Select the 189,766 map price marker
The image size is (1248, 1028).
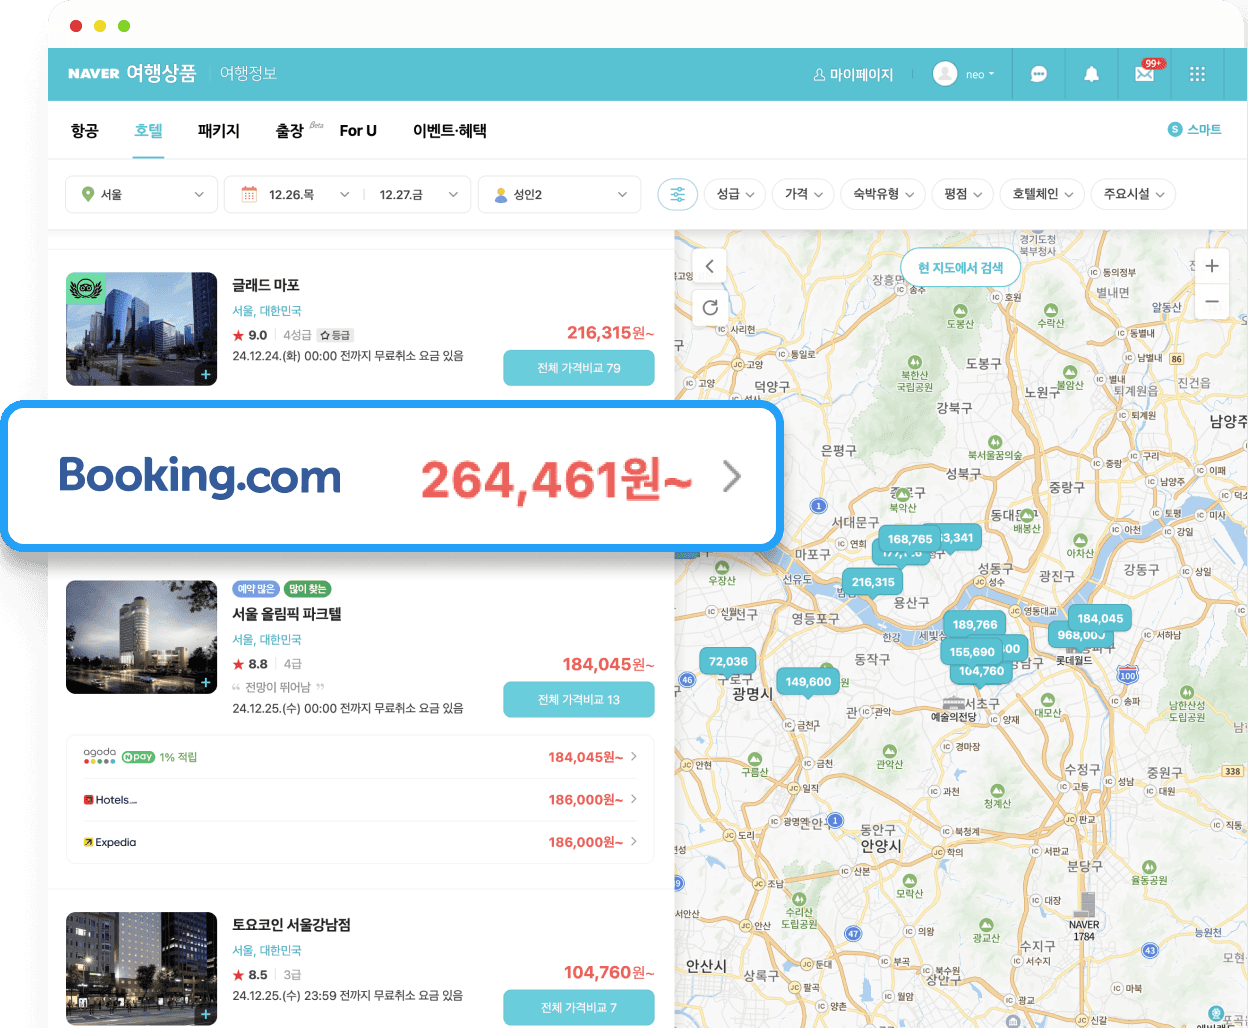tap(975, 625)
